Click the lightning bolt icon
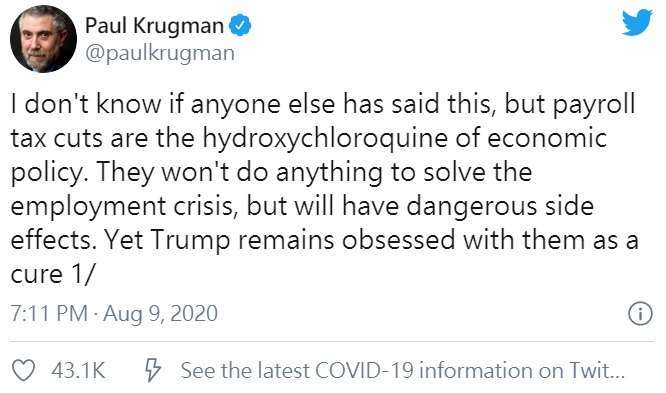Viewport: 666px width, 393px height. pyautogui.click(x=152, y=370)
